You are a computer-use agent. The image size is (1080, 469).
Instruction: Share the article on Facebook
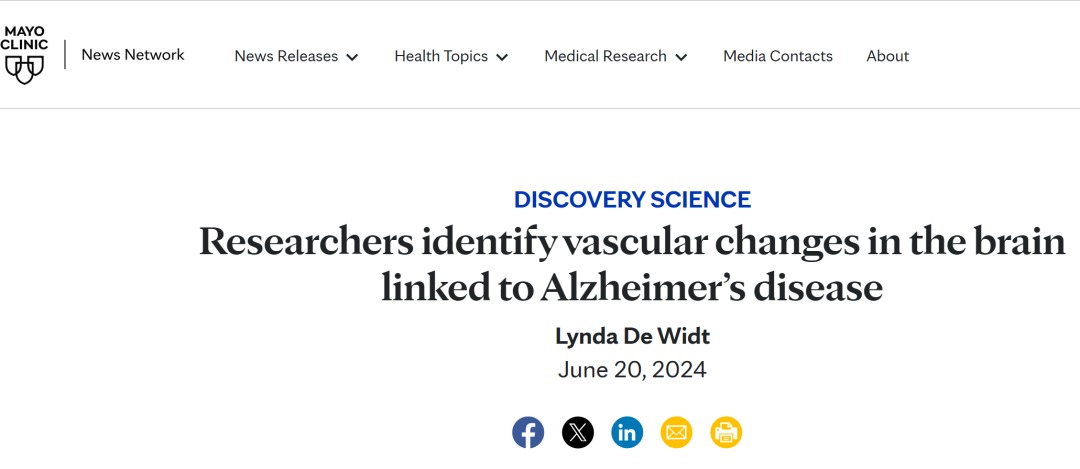point(528,432)
